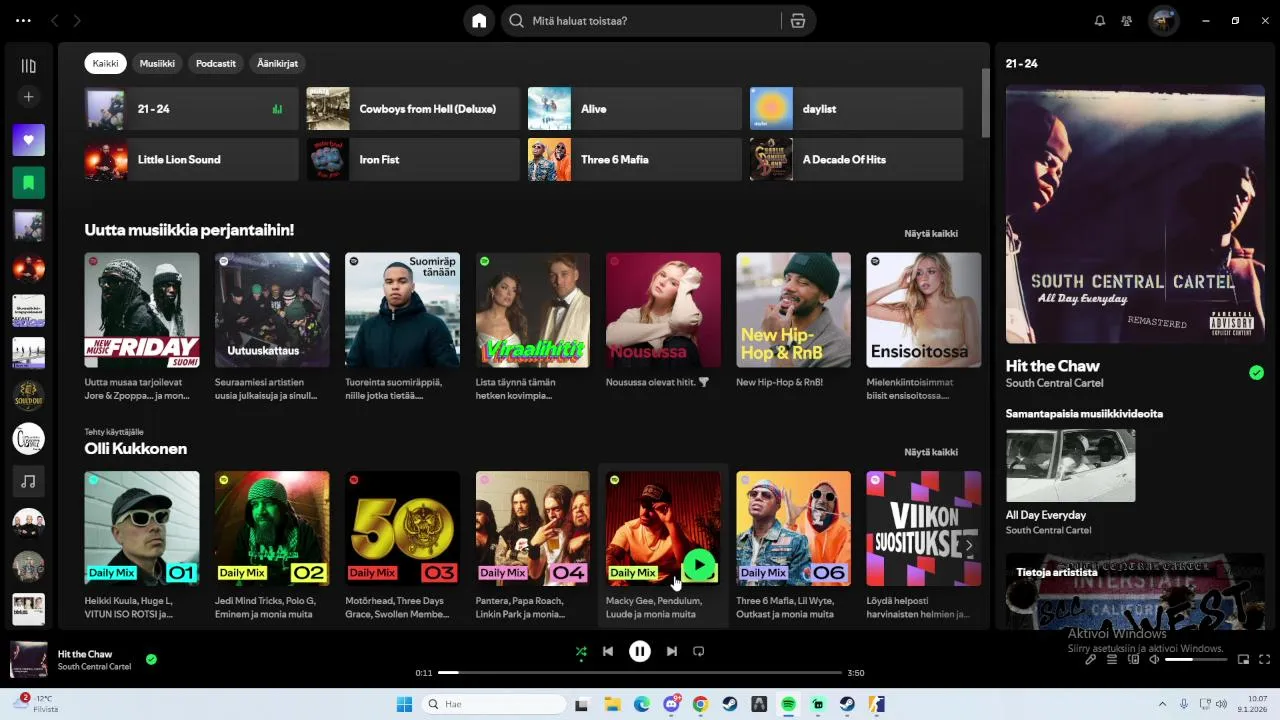
Task: Play Daily Mix 05 with the green button
Action: [699, 566]
